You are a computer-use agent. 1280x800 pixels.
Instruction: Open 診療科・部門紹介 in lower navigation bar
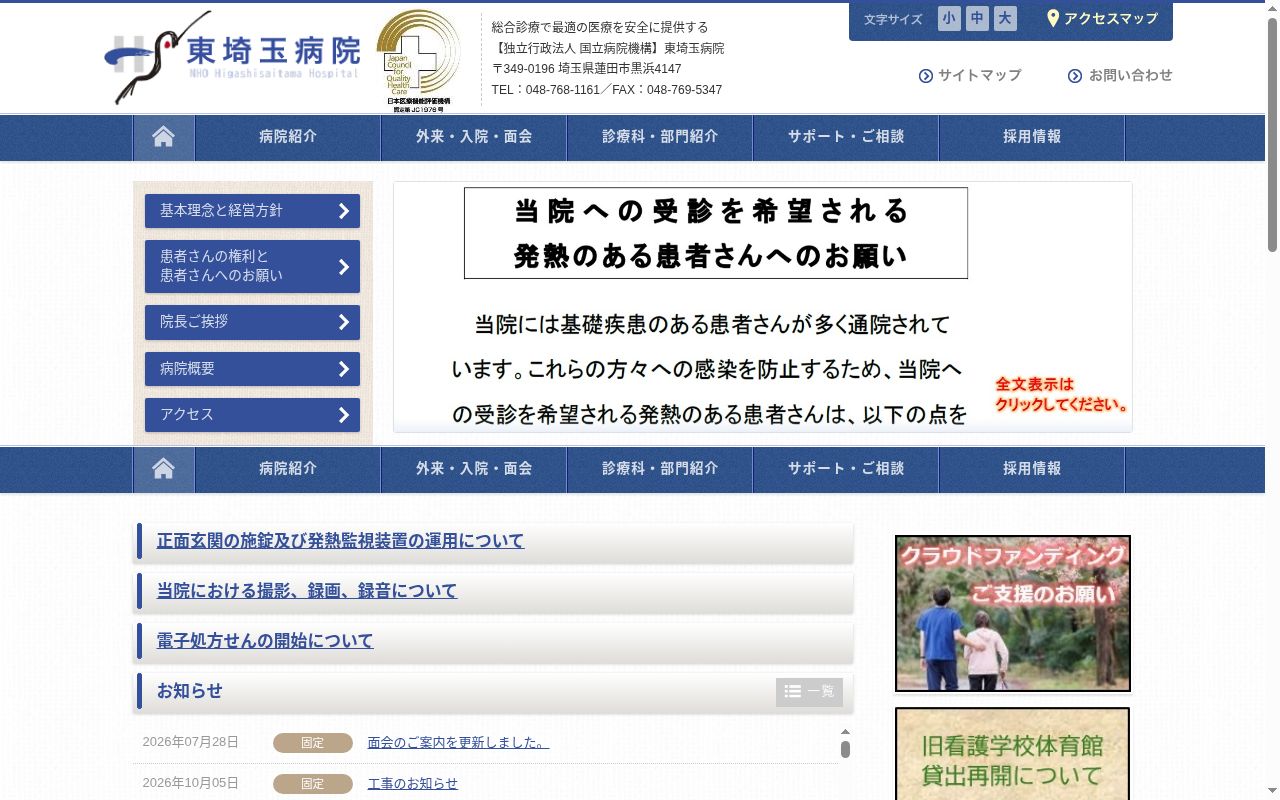pyautogui.click(x=660, y=469)
